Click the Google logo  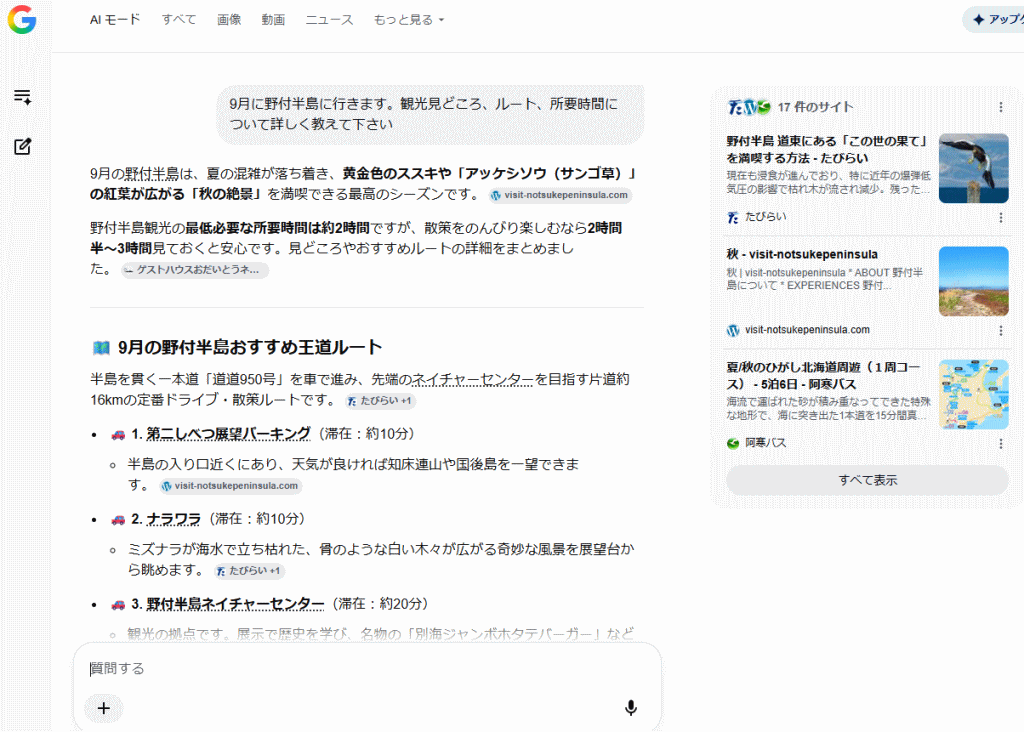22,20
